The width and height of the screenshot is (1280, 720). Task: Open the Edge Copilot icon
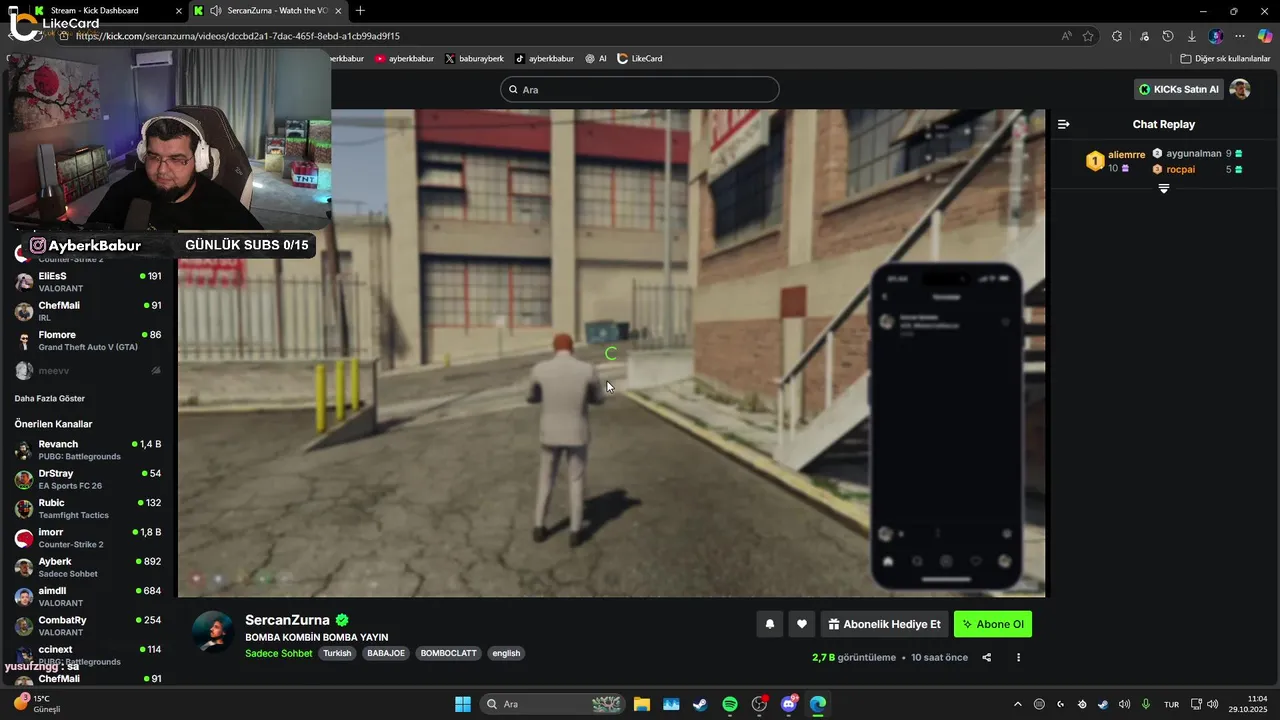(x=1265, y=36)
